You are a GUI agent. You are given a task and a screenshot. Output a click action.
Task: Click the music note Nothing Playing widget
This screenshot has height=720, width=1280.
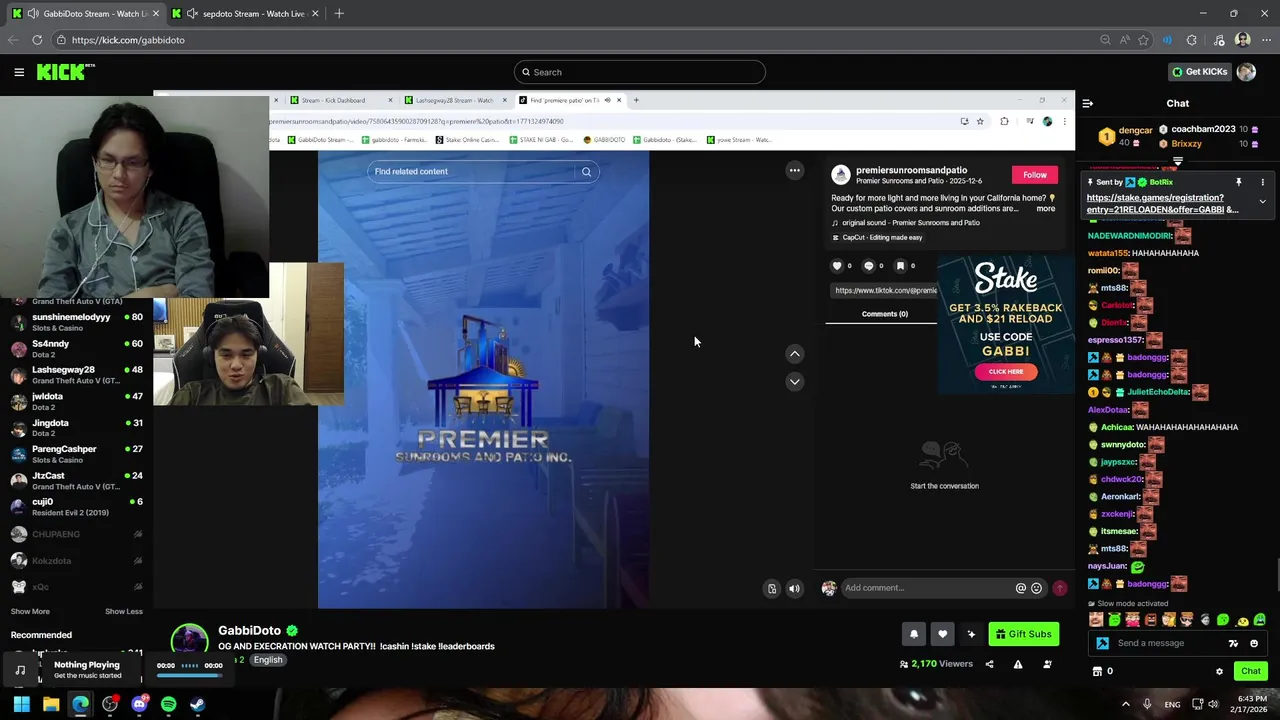[21, 669]
